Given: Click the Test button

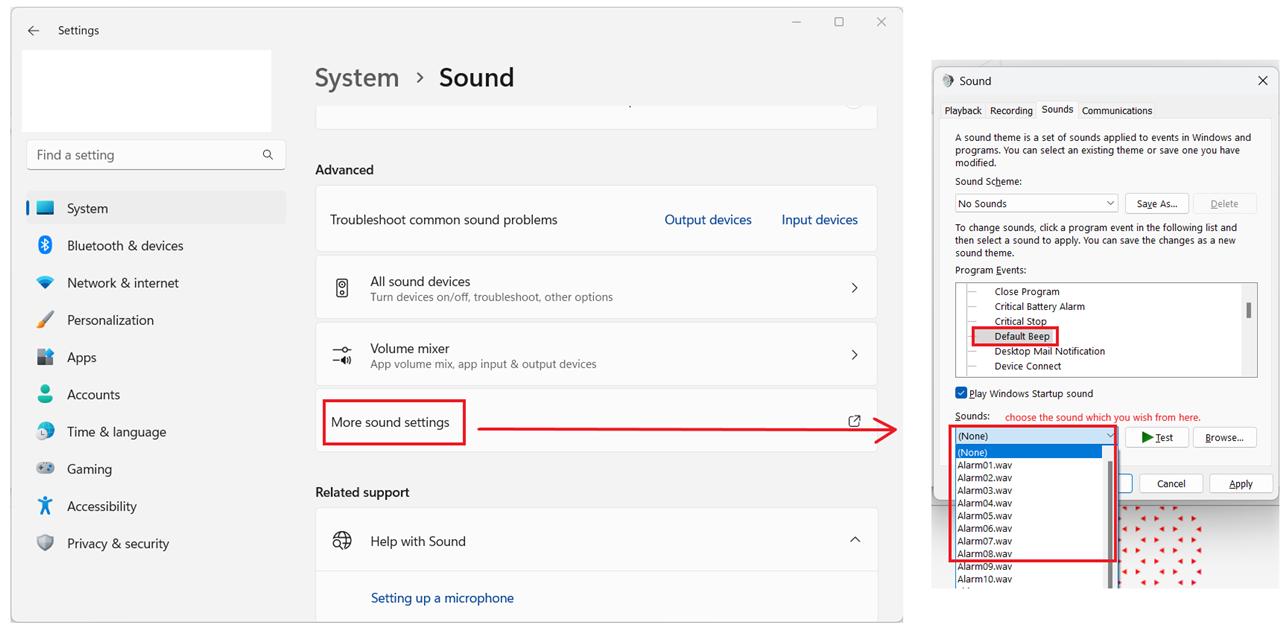Looking at the screenshot, I should point(1156,437).
